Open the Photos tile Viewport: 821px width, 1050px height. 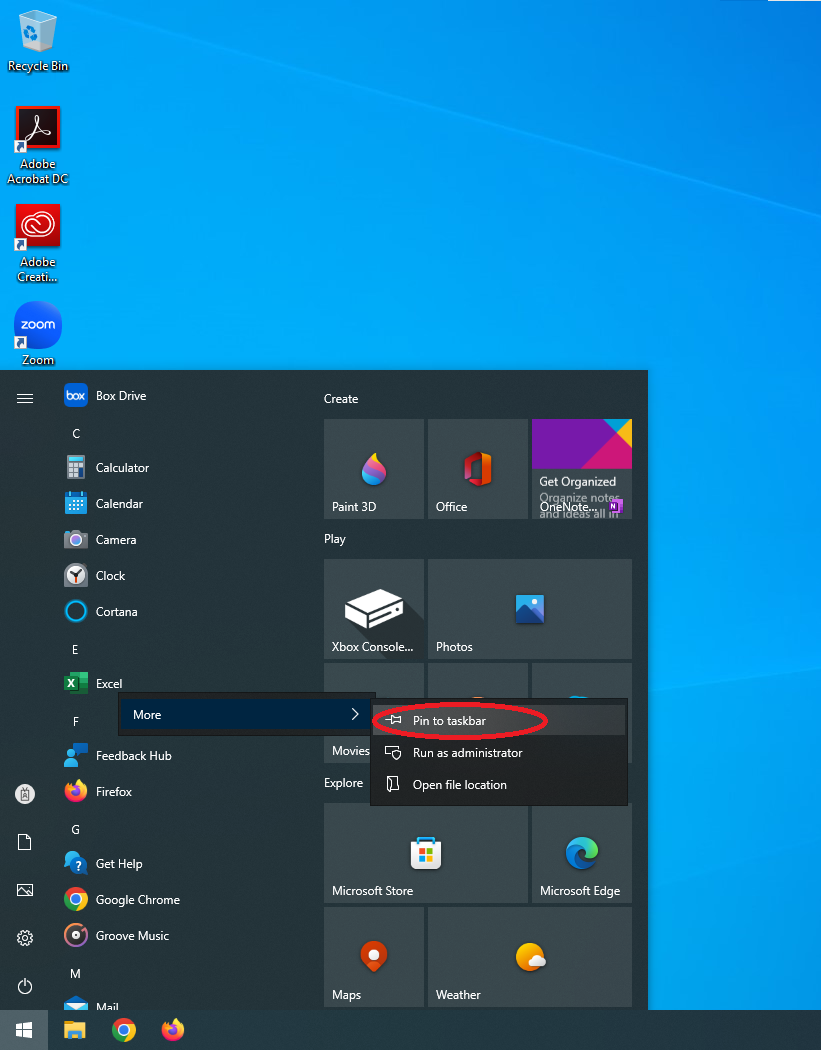[x=529, y=609]
